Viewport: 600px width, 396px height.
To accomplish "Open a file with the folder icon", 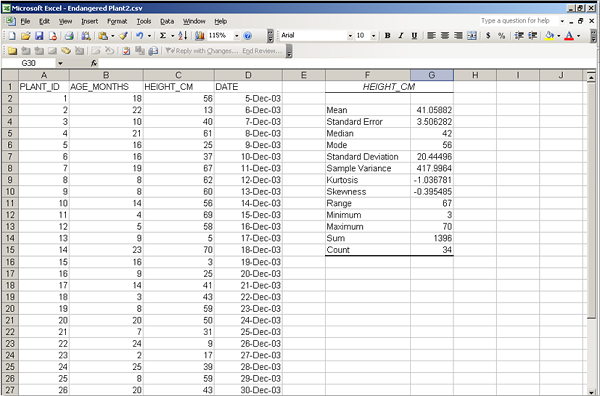I will [x=25, y=36].
